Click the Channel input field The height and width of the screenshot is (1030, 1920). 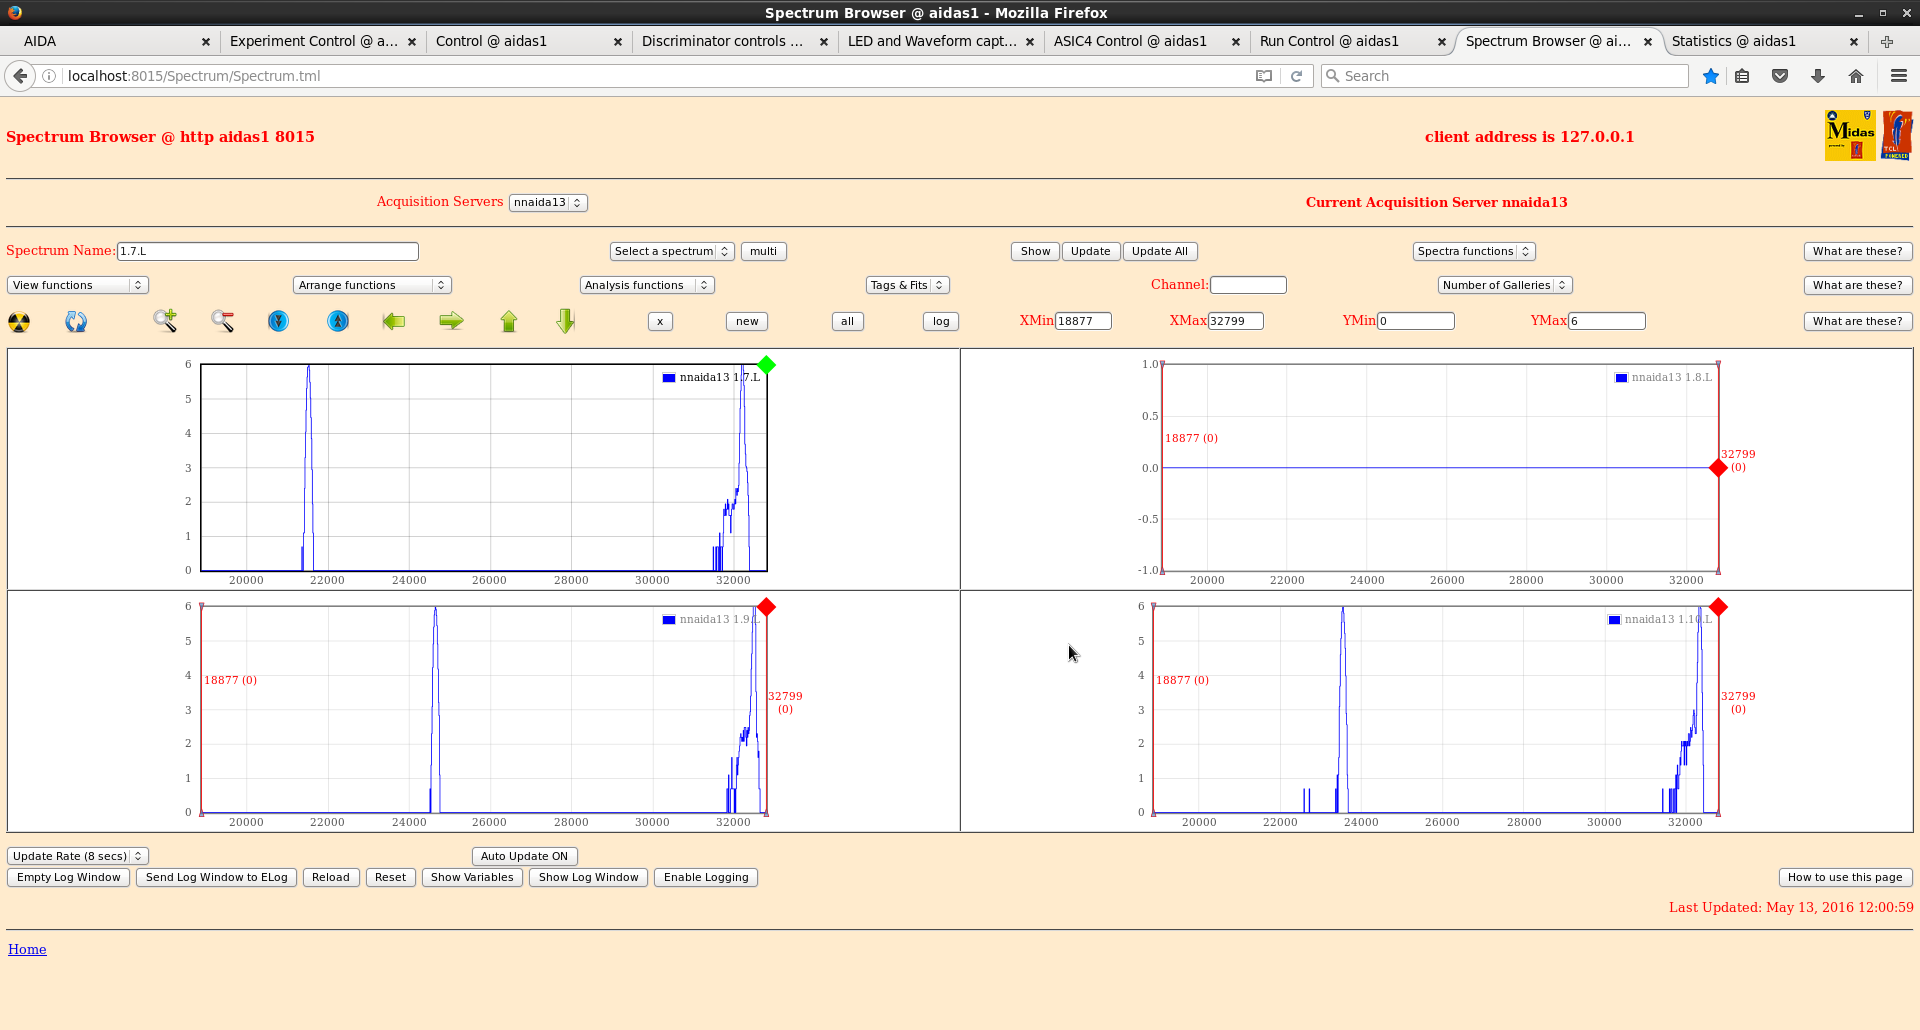coord(1248,286)
